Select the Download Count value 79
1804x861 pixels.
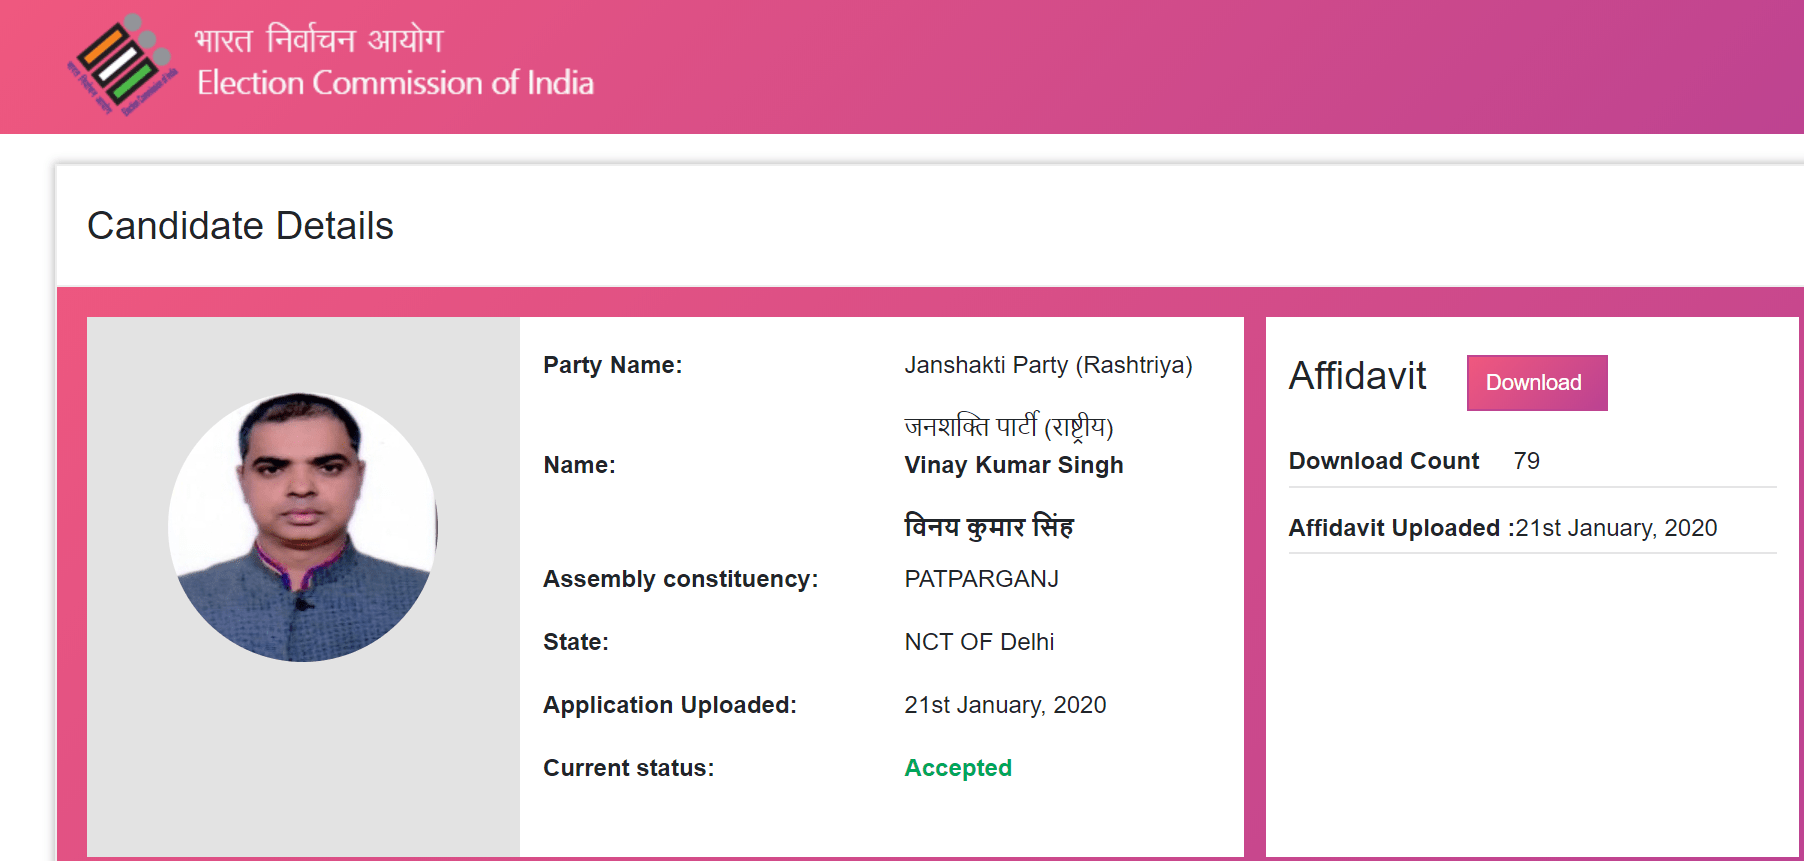tap(1526, 461)
